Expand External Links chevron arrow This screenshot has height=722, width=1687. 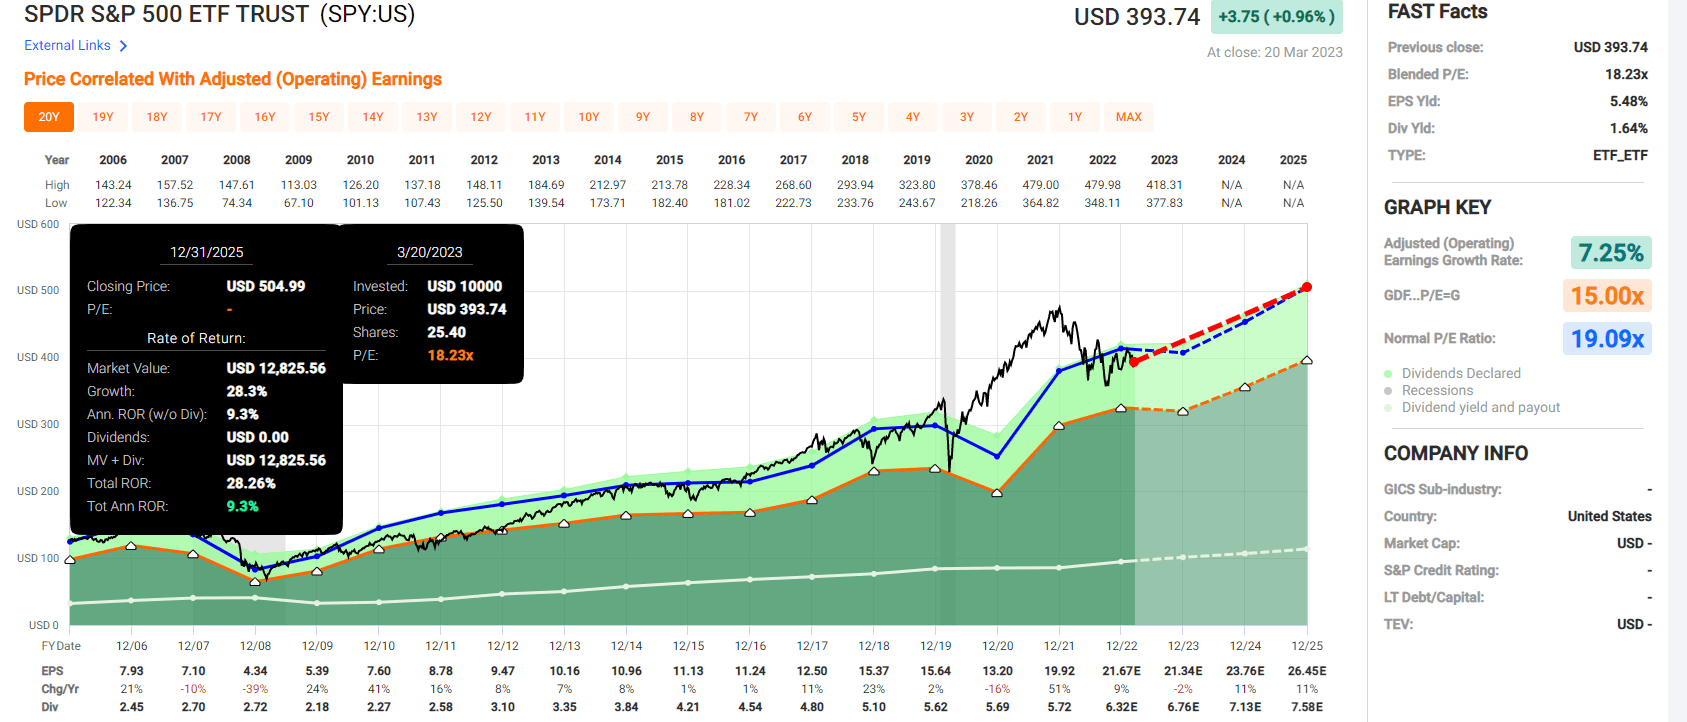point(123,46)
